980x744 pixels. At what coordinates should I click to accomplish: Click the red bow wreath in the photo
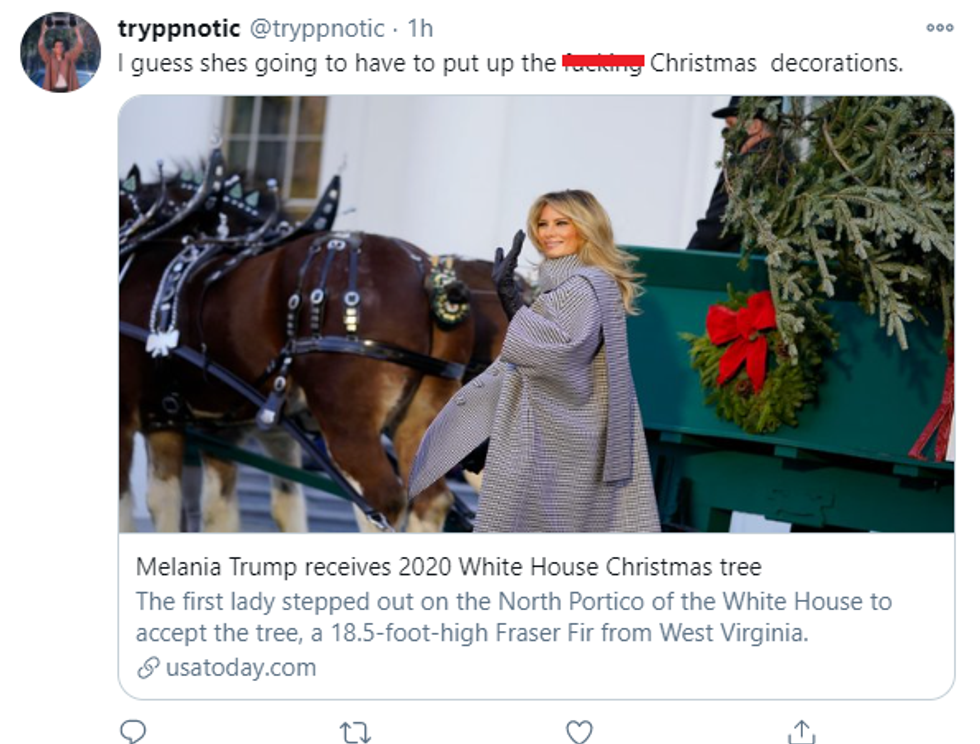(x=745, y=340)
